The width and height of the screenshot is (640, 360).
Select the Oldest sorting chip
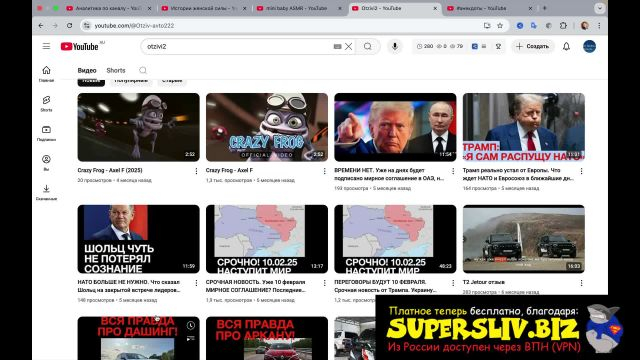[x=172, y=81]
